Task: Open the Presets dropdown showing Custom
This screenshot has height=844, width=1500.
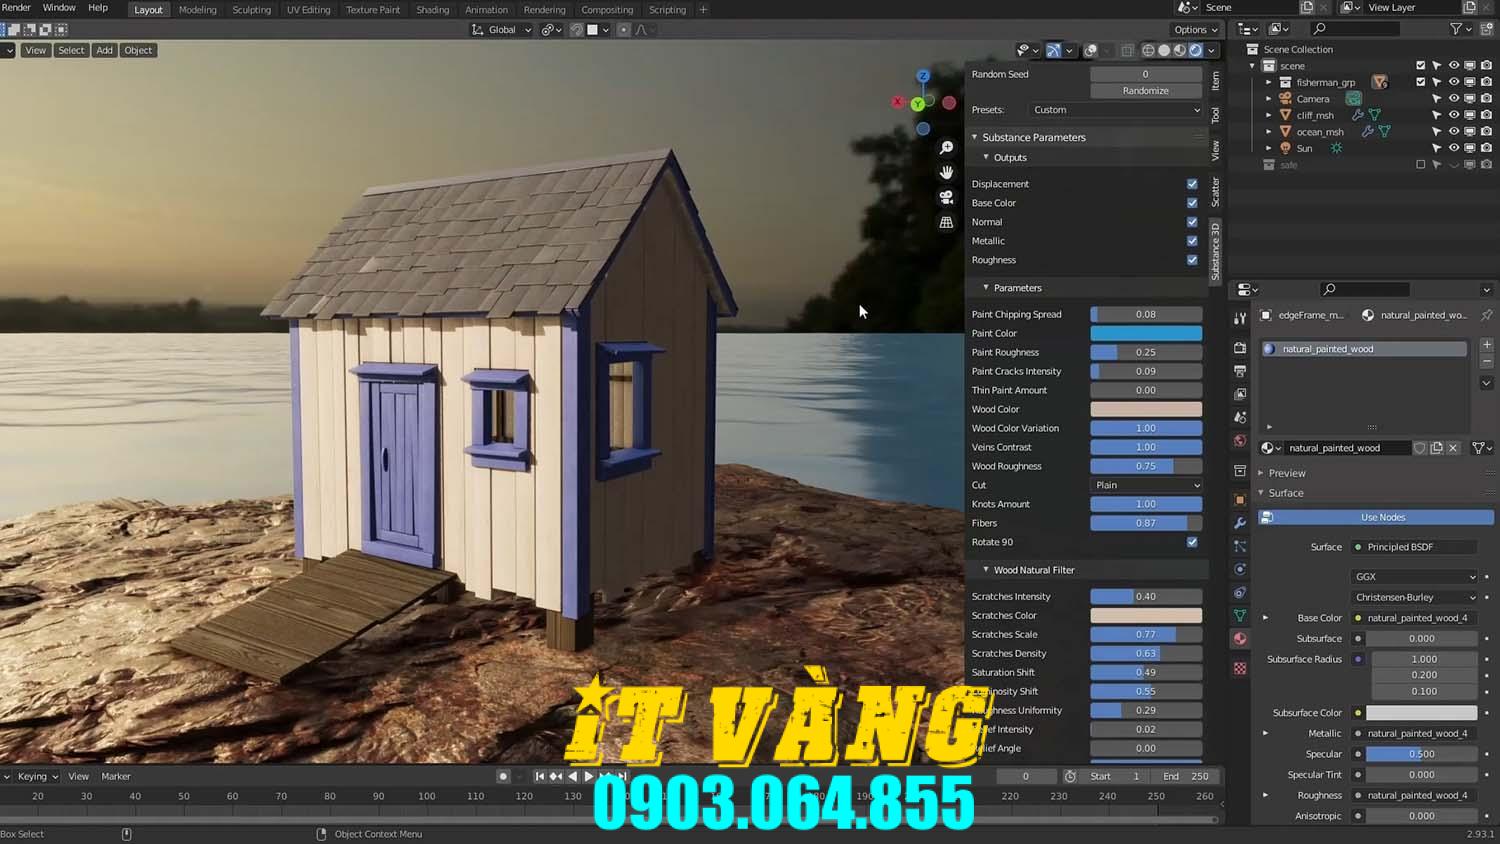Action: click(1114, 110)
